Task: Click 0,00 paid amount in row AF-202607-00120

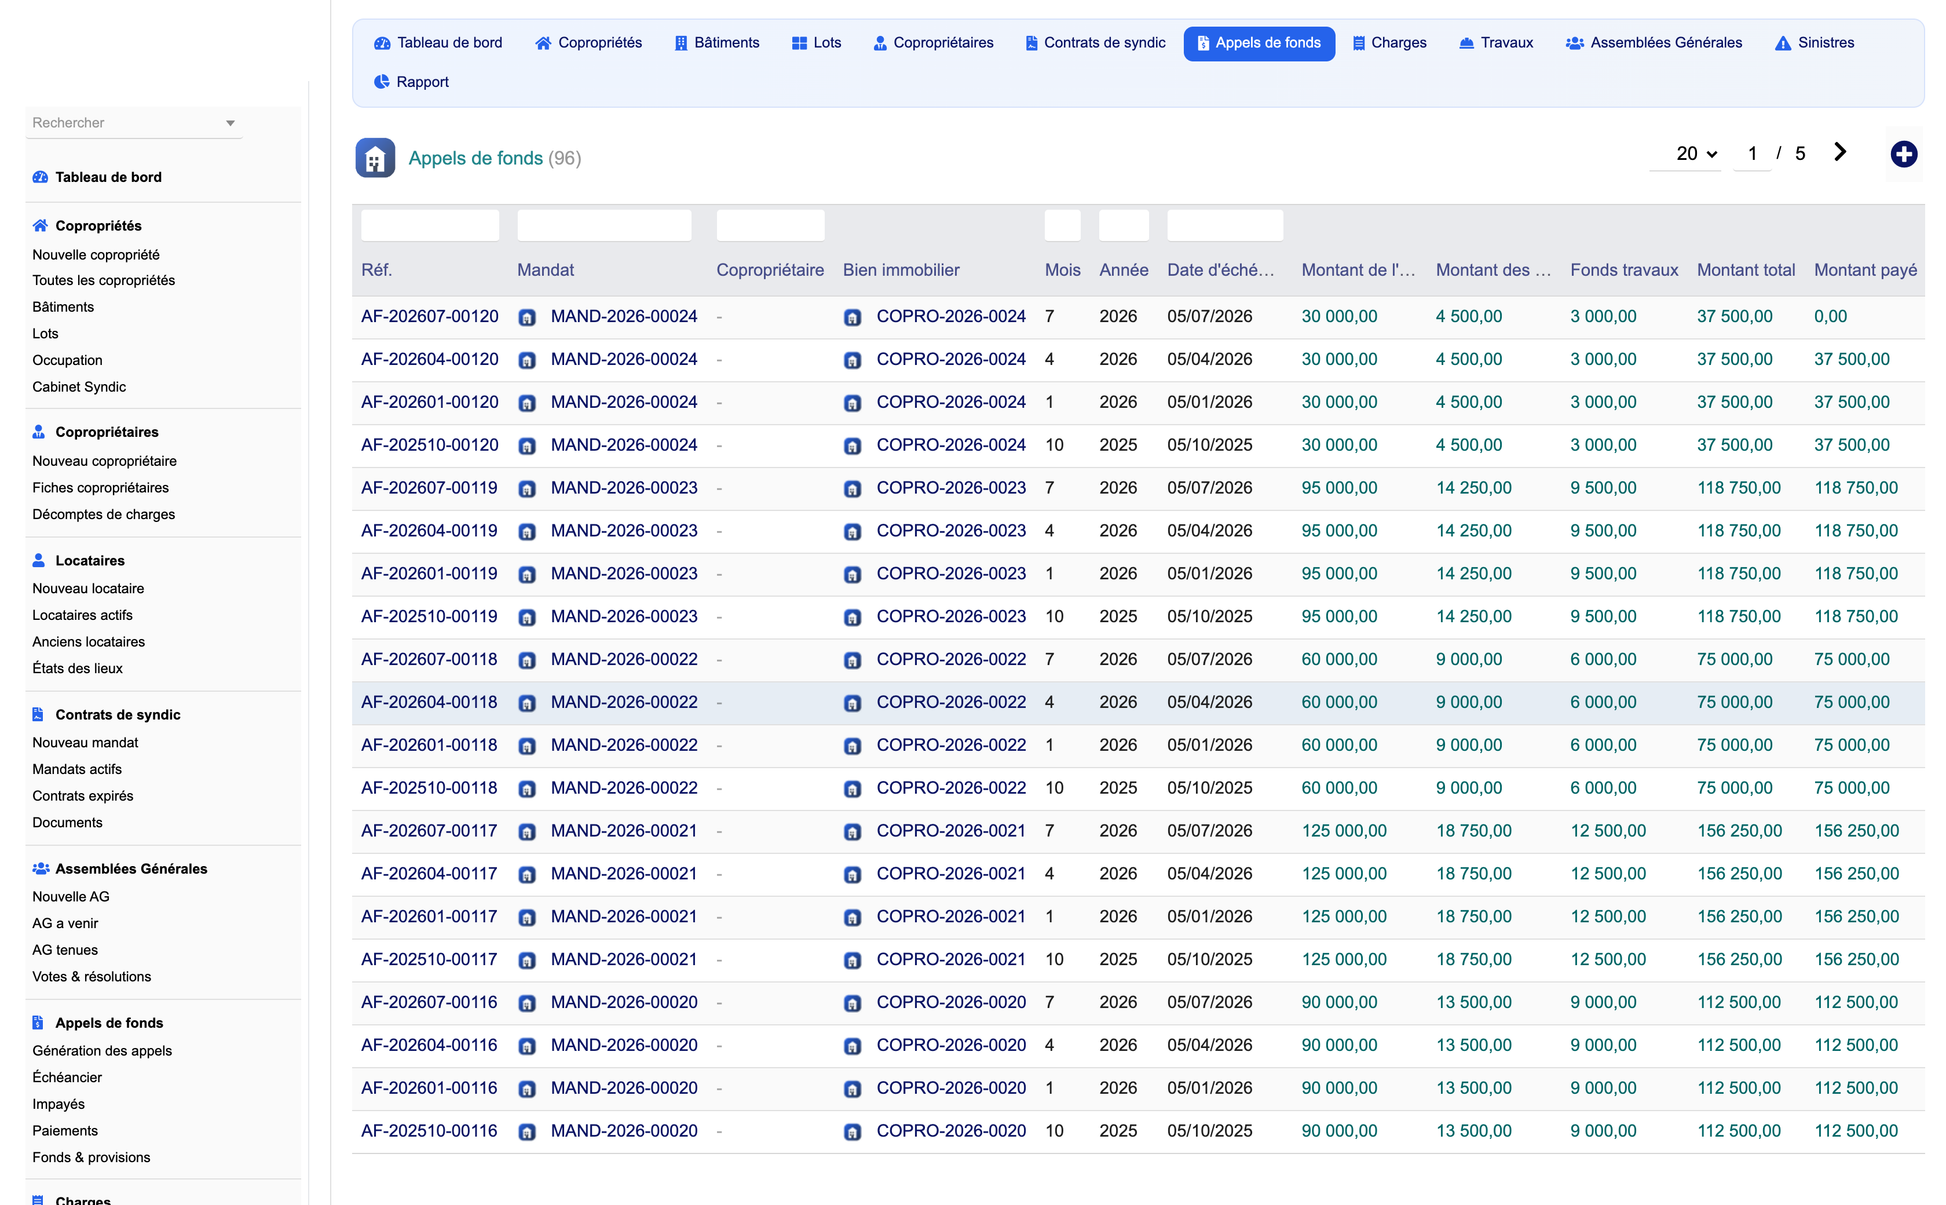Action: (1830, 316)
